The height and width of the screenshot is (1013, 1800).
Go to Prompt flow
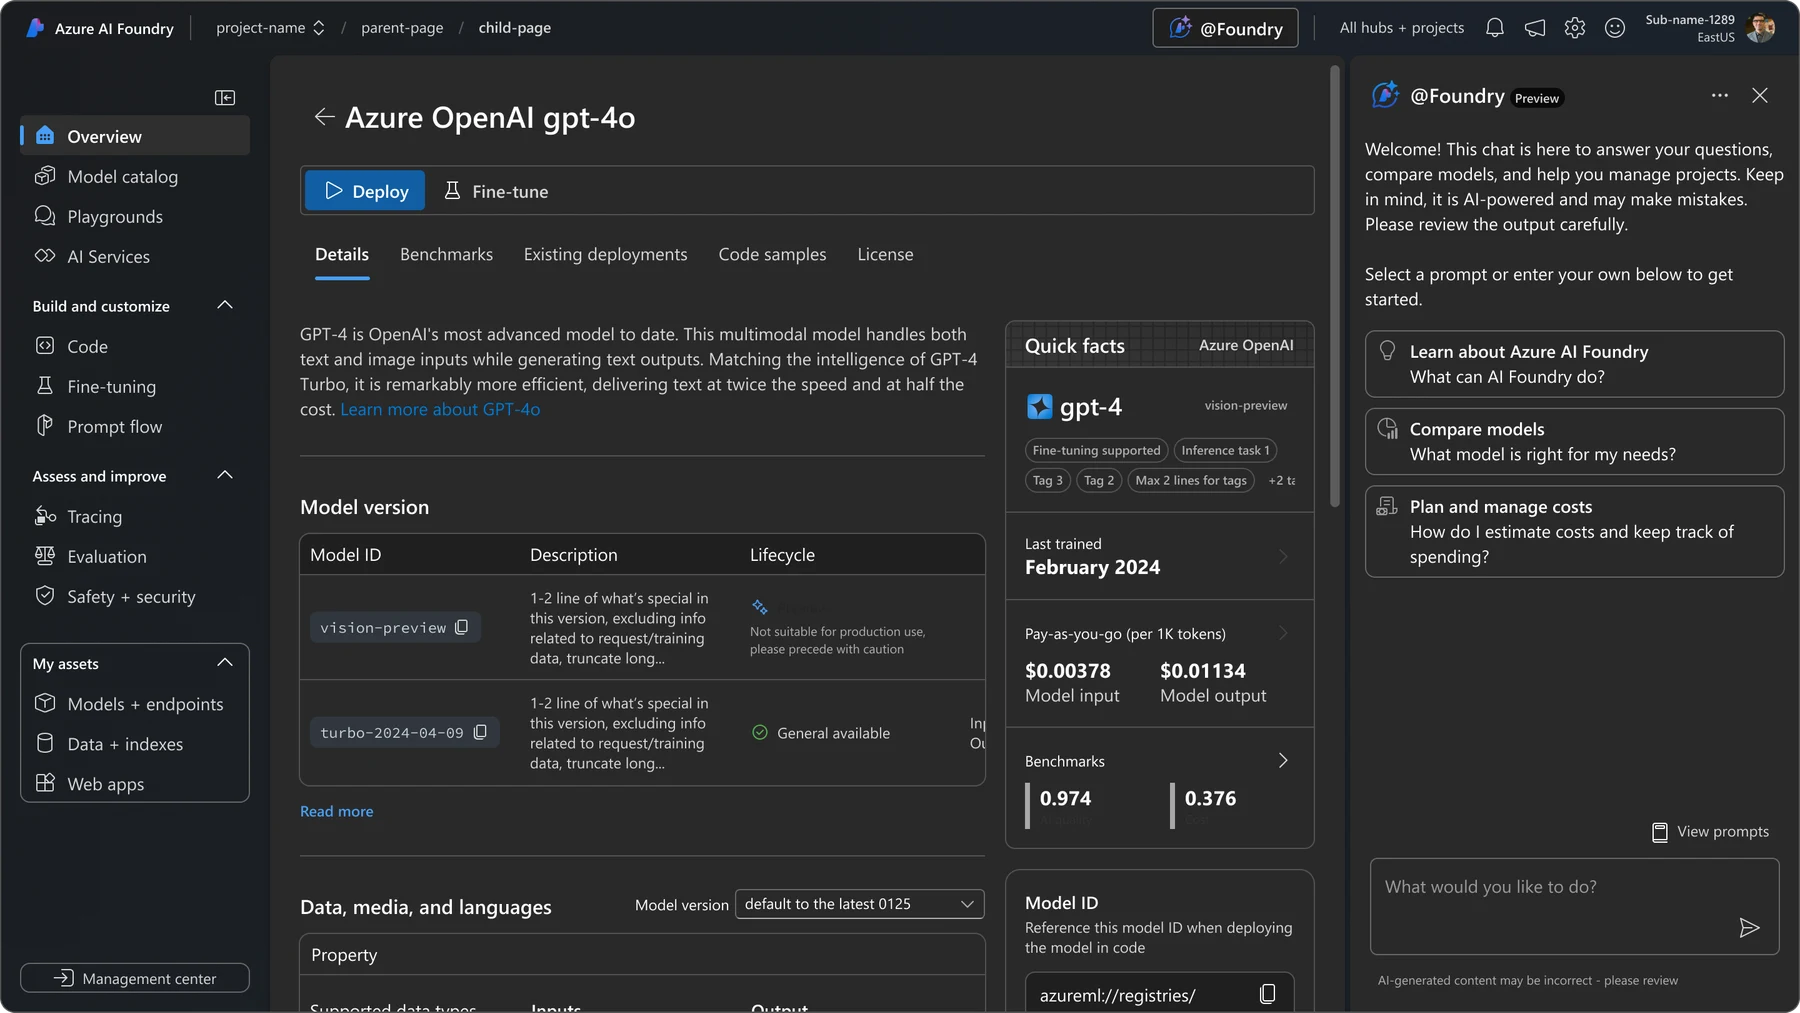click(x=135, y=426)
